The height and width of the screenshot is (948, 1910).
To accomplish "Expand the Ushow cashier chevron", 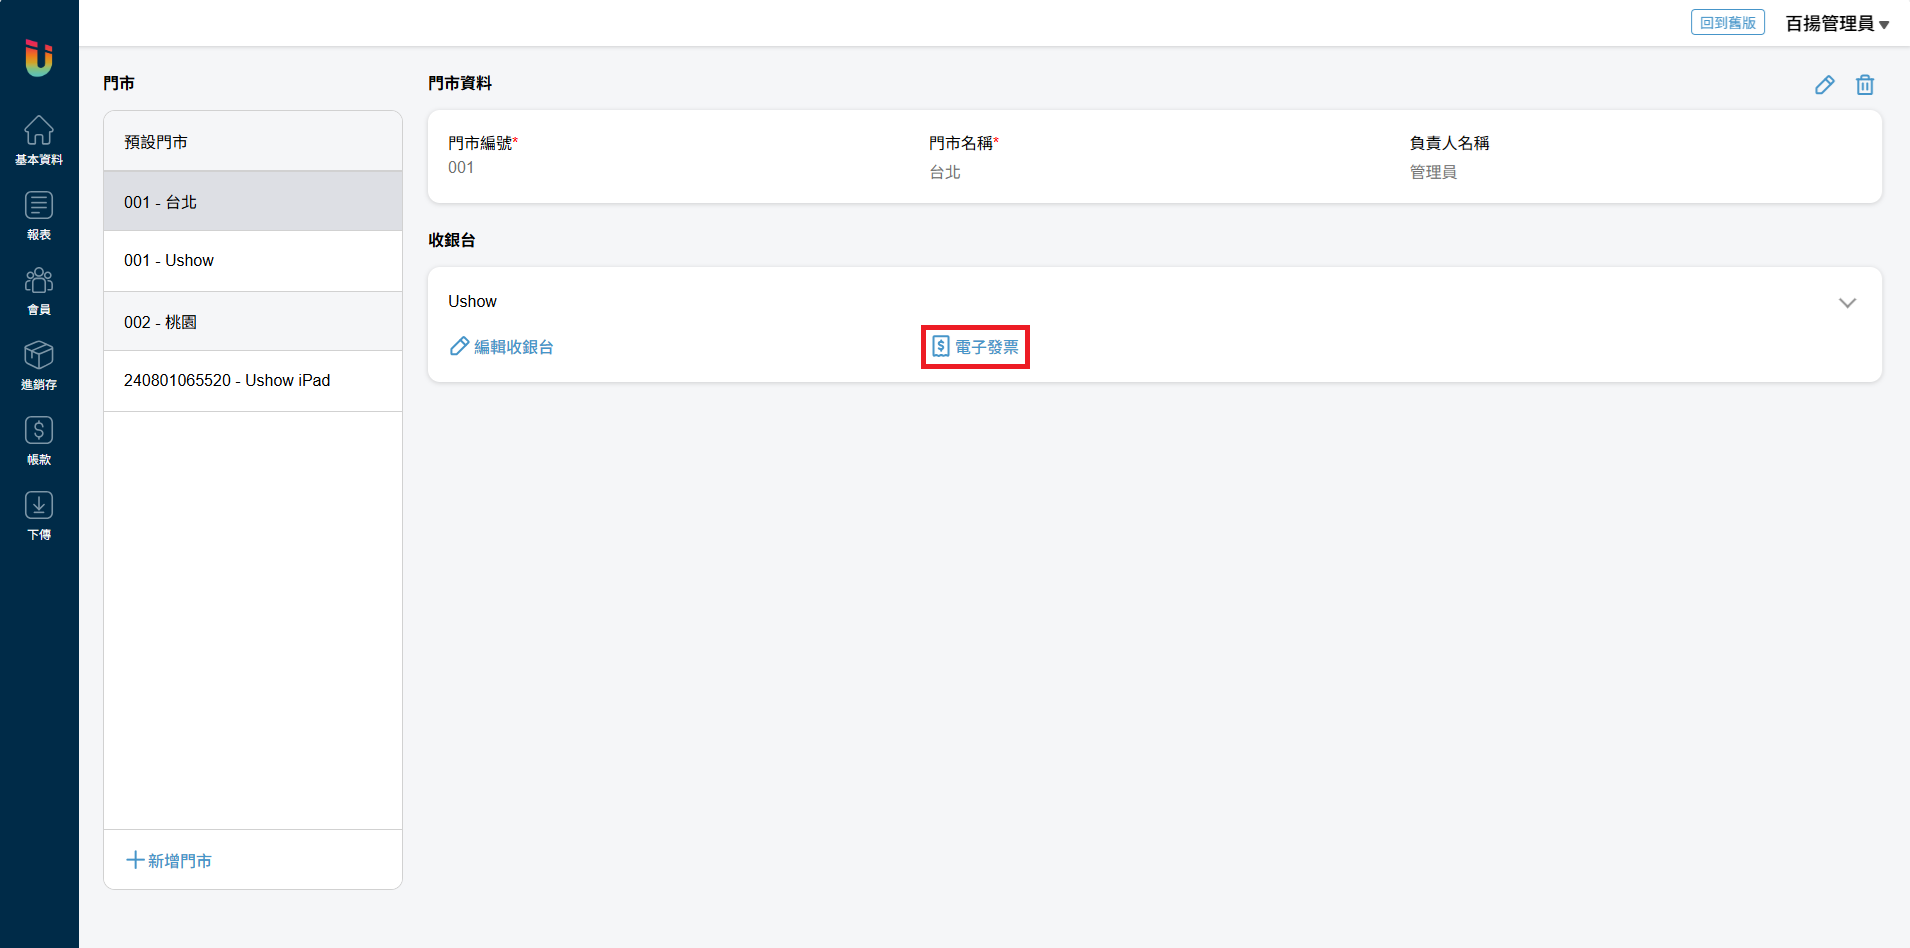I will coord(1846,303).
